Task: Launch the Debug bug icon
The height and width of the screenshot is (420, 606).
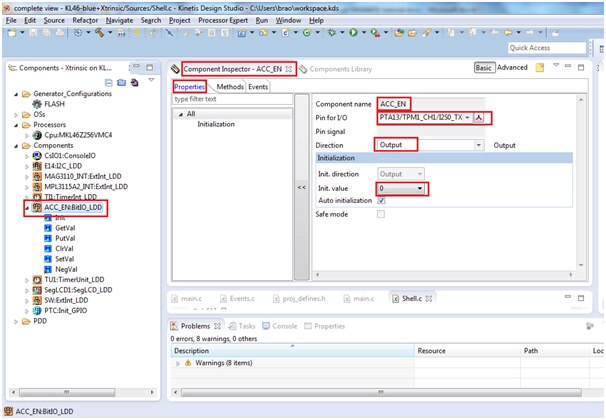Action: [332, 33]
